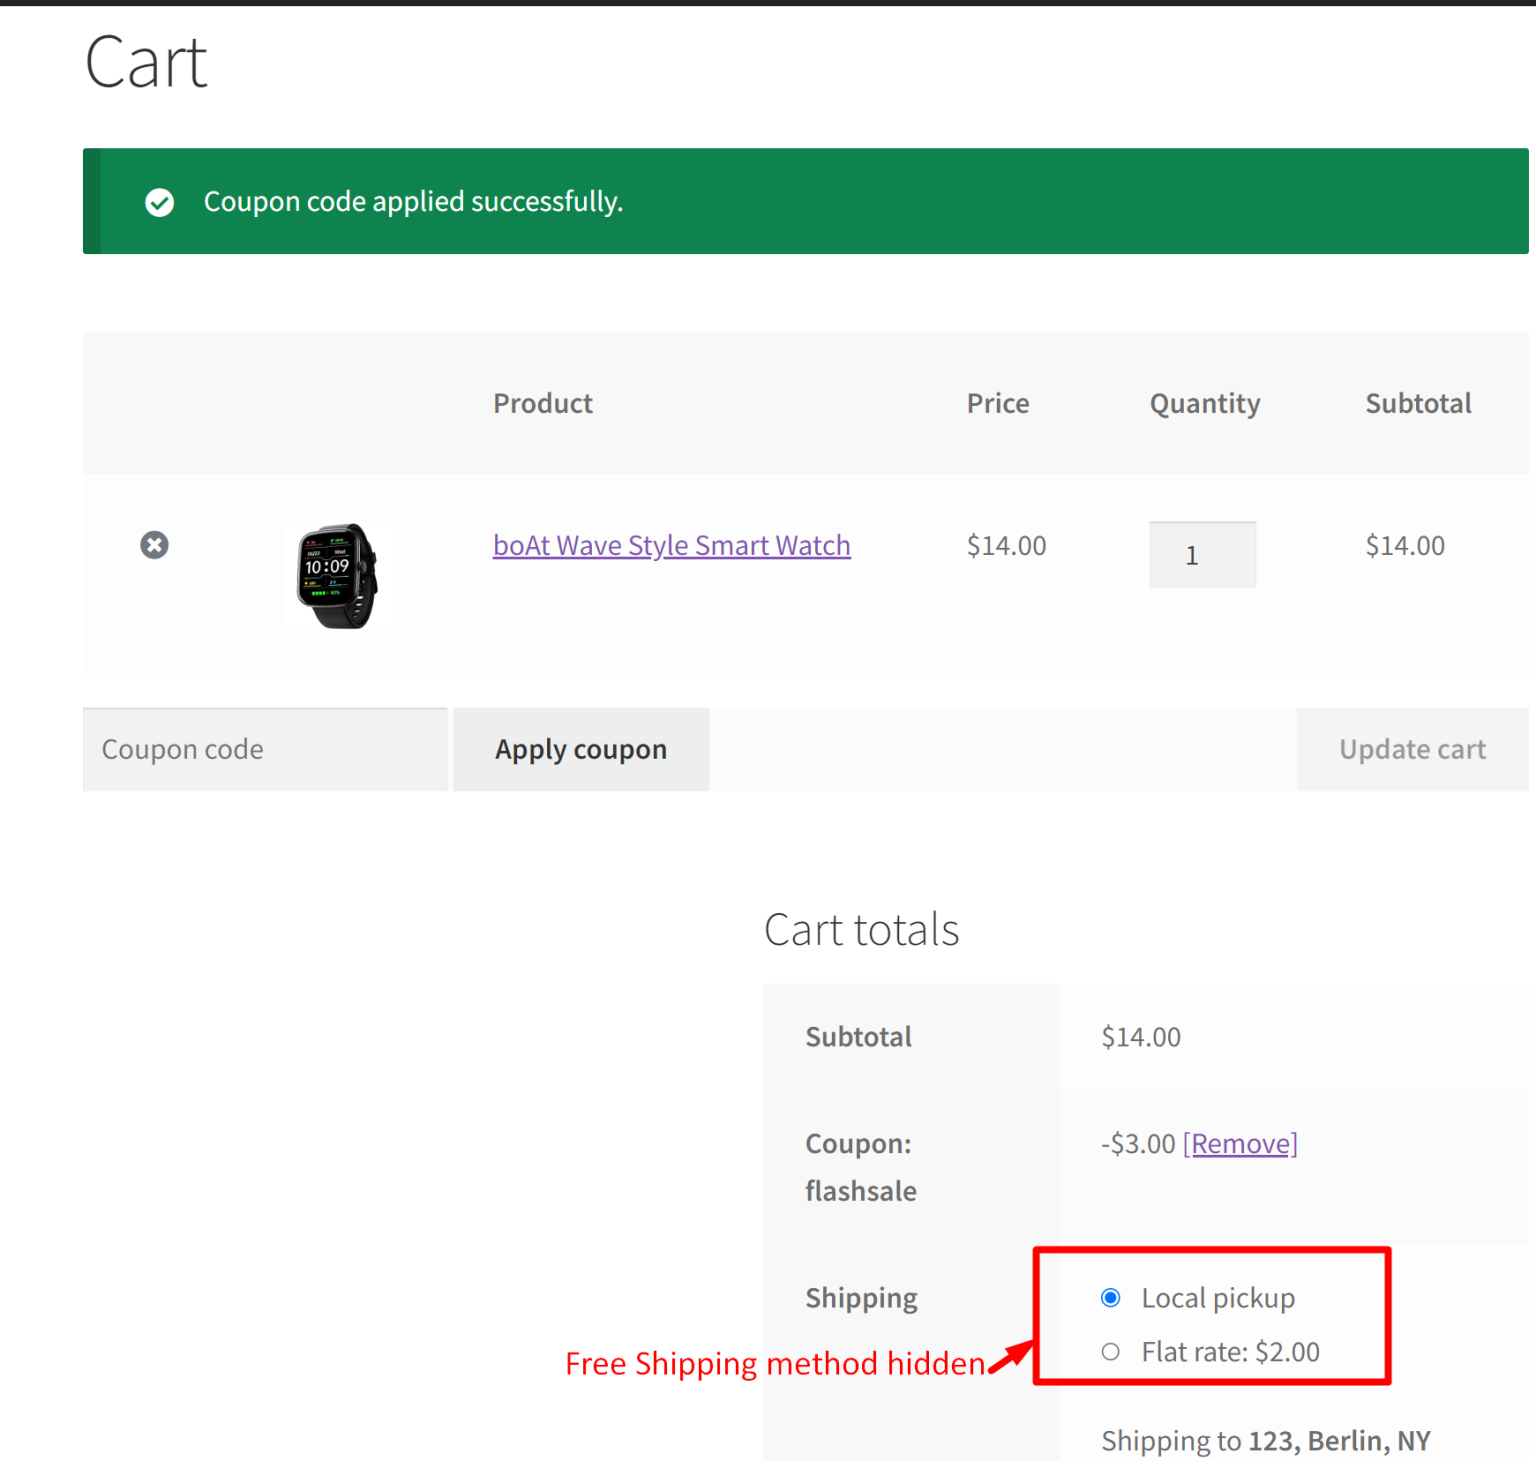Viewport: 1536px width, 1461px height.
Task: Apply the entered coupon code
Action: 581,749
